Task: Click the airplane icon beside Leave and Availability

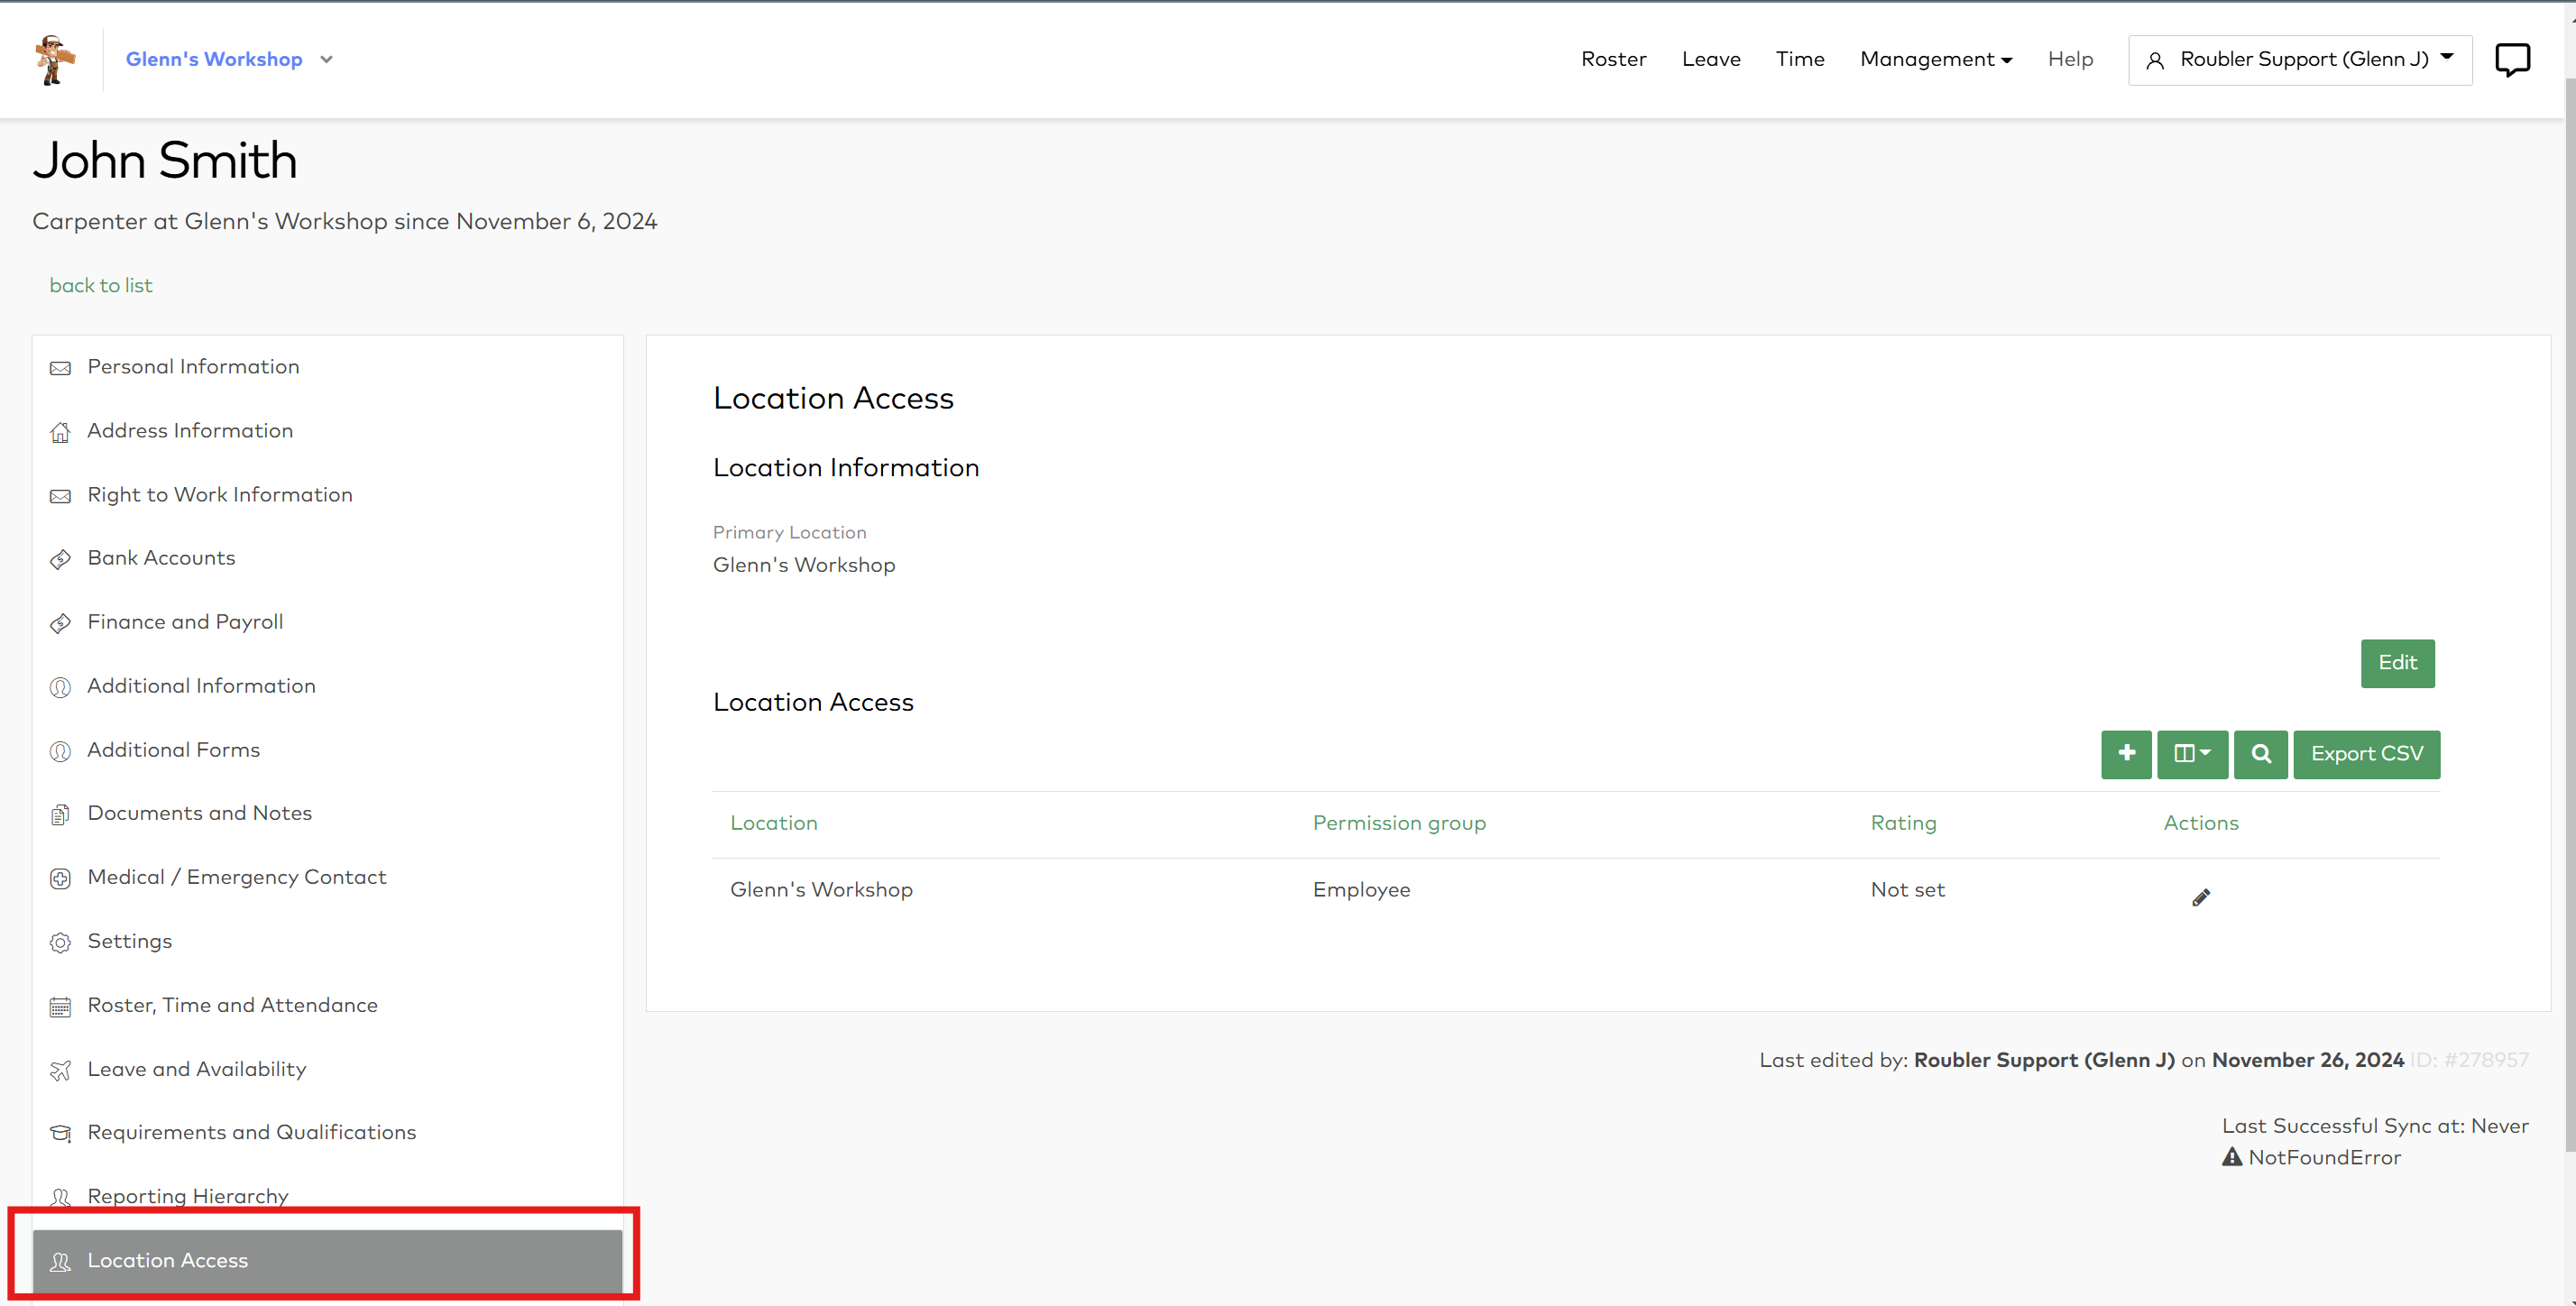Action: 60,1070
